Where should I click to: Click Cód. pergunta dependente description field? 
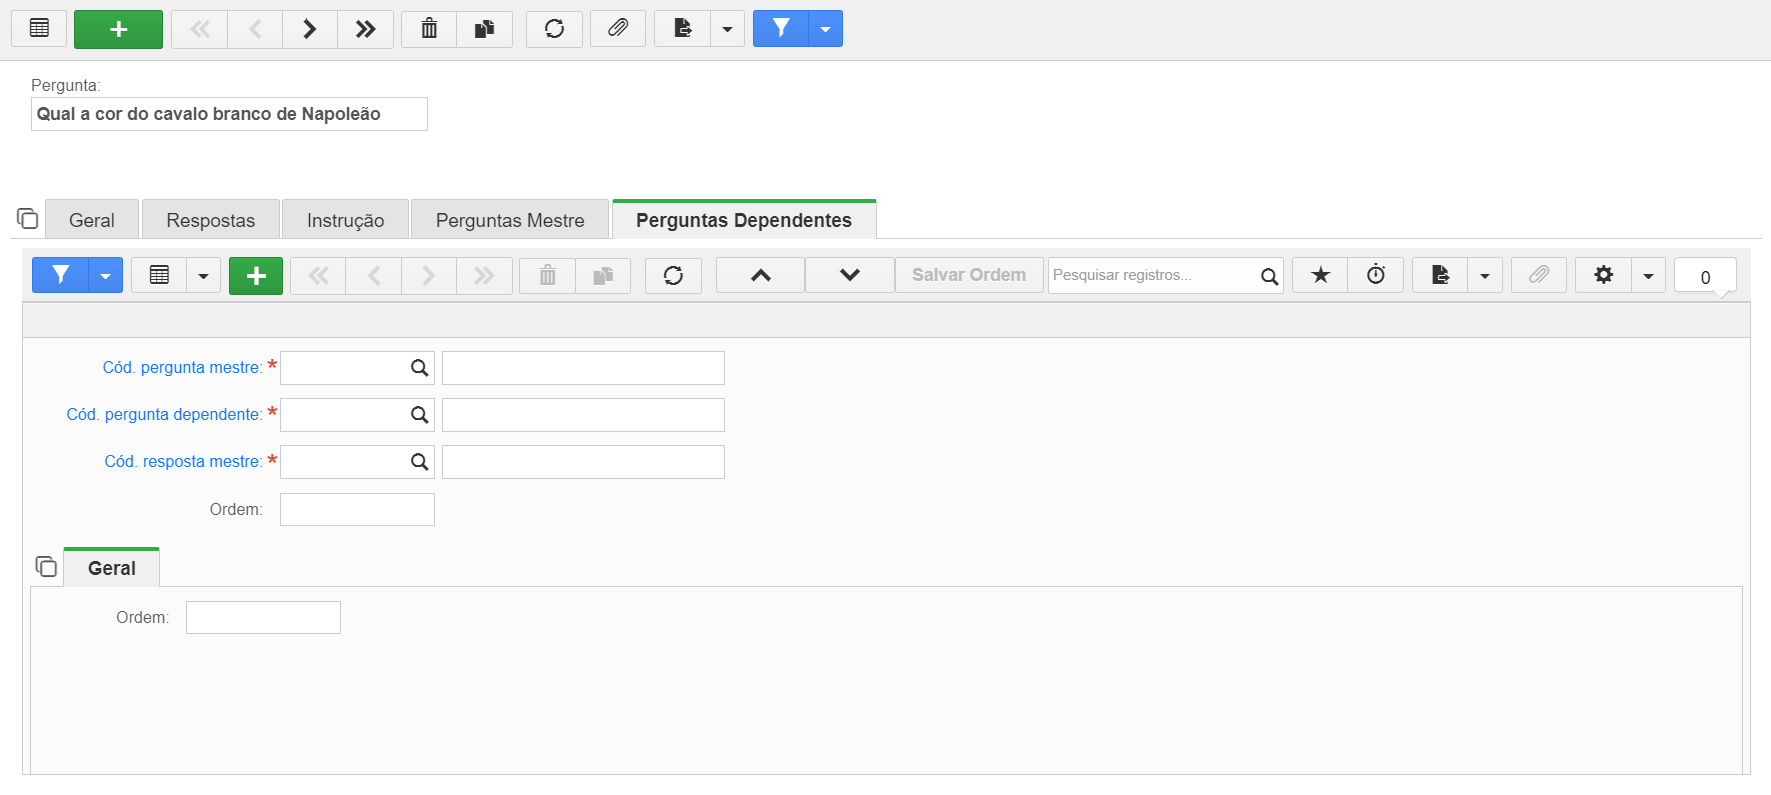coord(583,415)
